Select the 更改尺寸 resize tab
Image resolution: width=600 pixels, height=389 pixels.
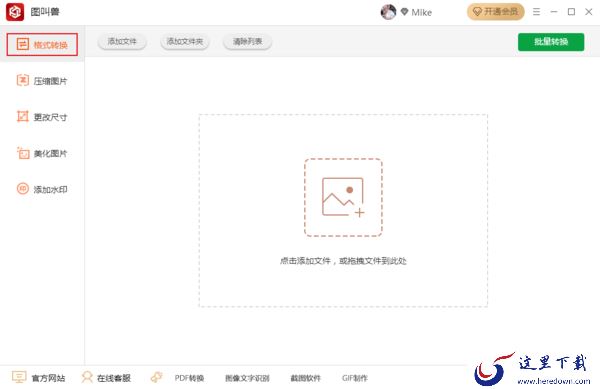pyautogui.click(x=42, y=117)
